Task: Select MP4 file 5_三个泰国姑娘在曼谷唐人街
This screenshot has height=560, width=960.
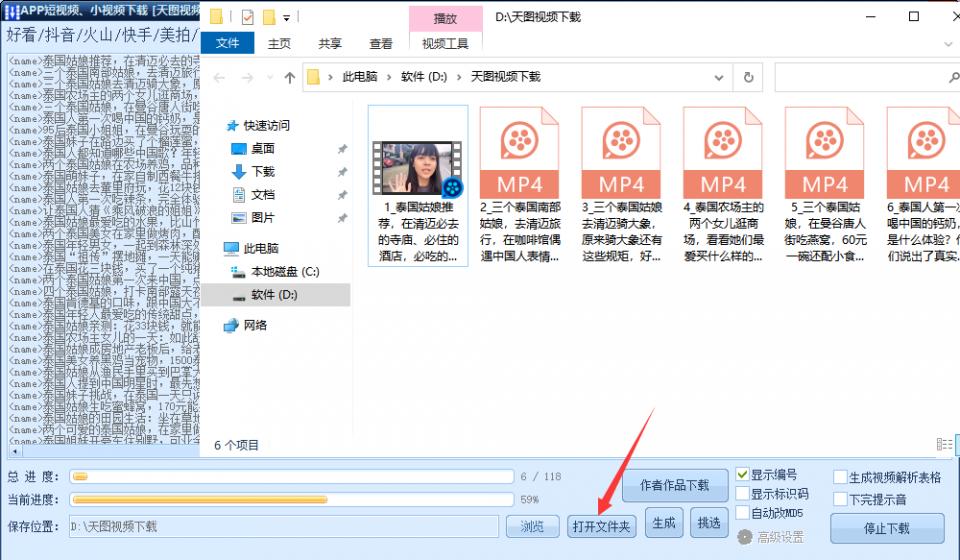Action: [825, 185]
